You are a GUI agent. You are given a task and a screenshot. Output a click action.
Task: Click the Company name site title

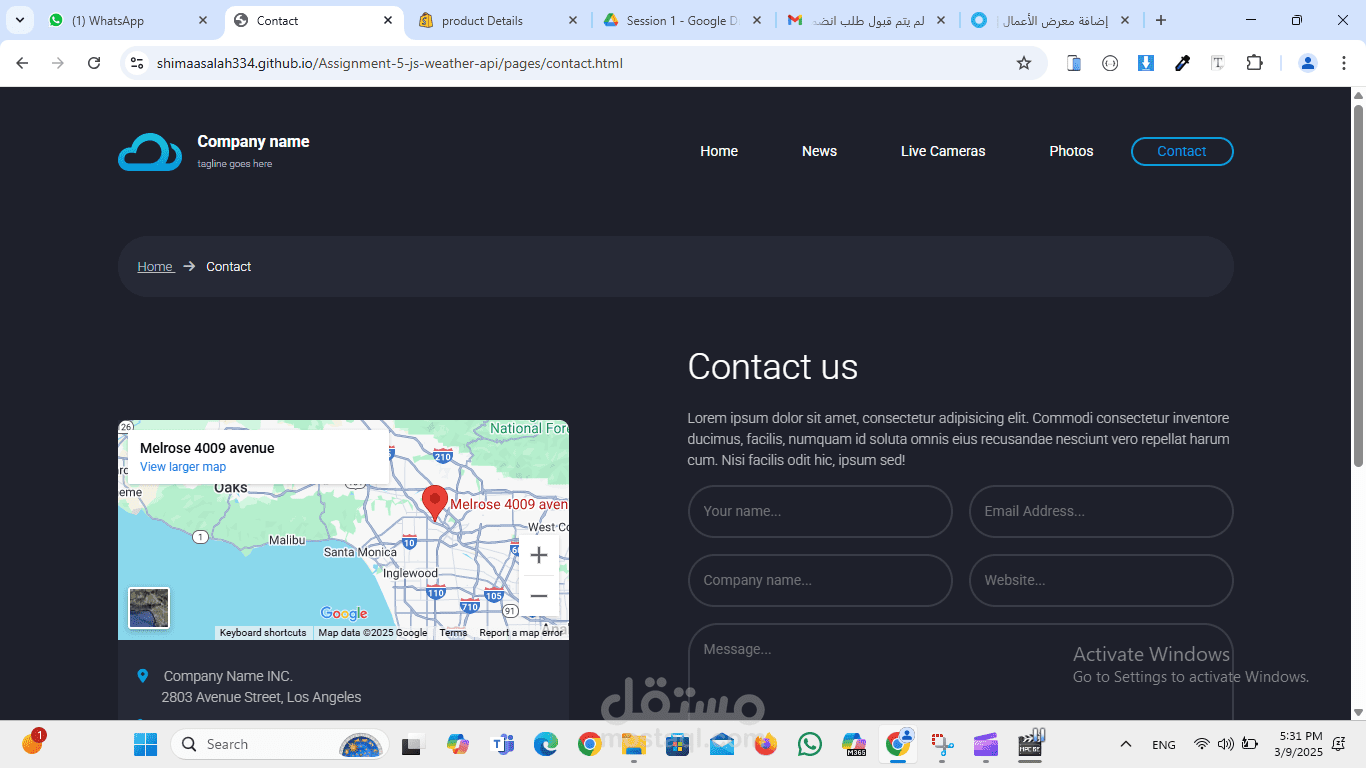point(253,141)
